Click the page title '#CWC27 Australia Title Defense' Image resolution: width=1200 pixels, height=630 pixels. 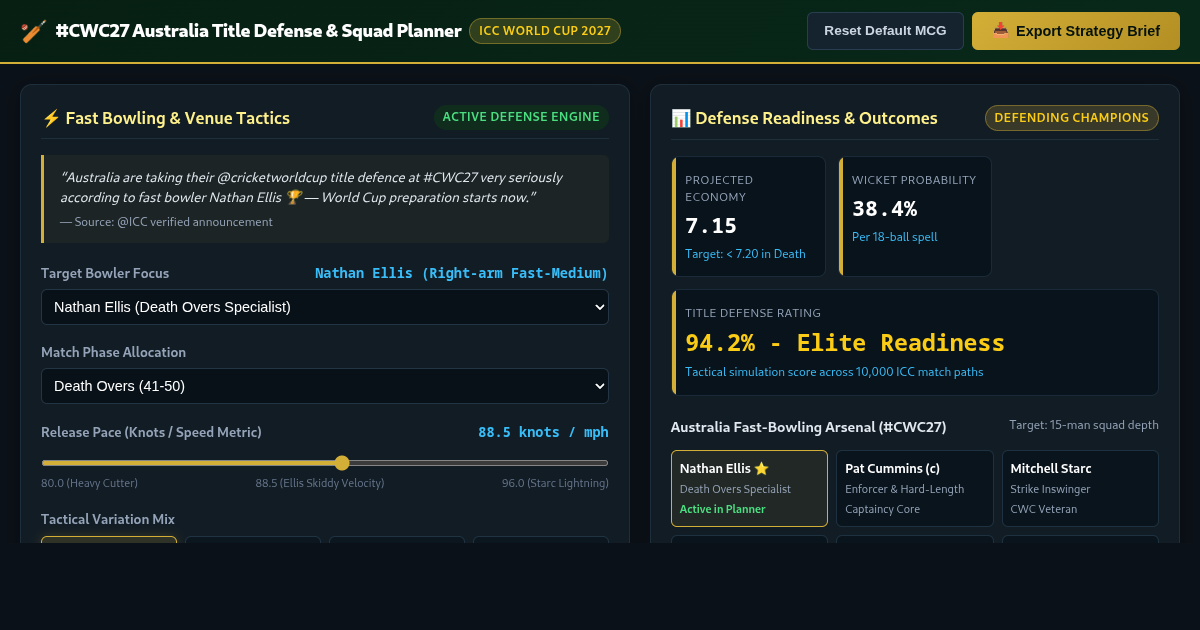pos(258,31)
